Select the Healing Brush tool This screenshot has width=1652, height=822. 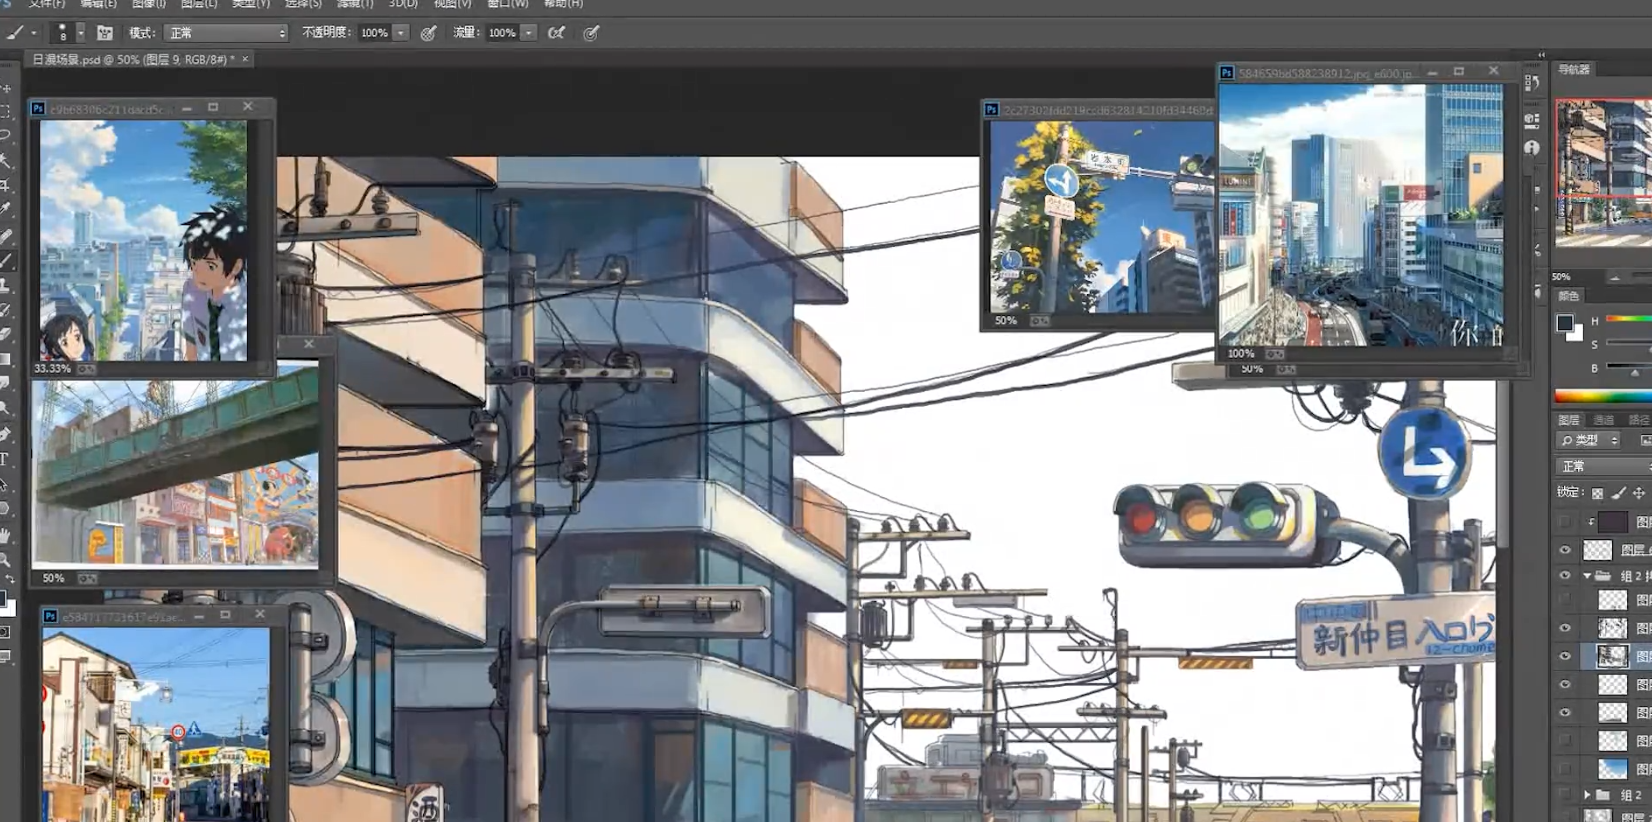tap(6, 236)
